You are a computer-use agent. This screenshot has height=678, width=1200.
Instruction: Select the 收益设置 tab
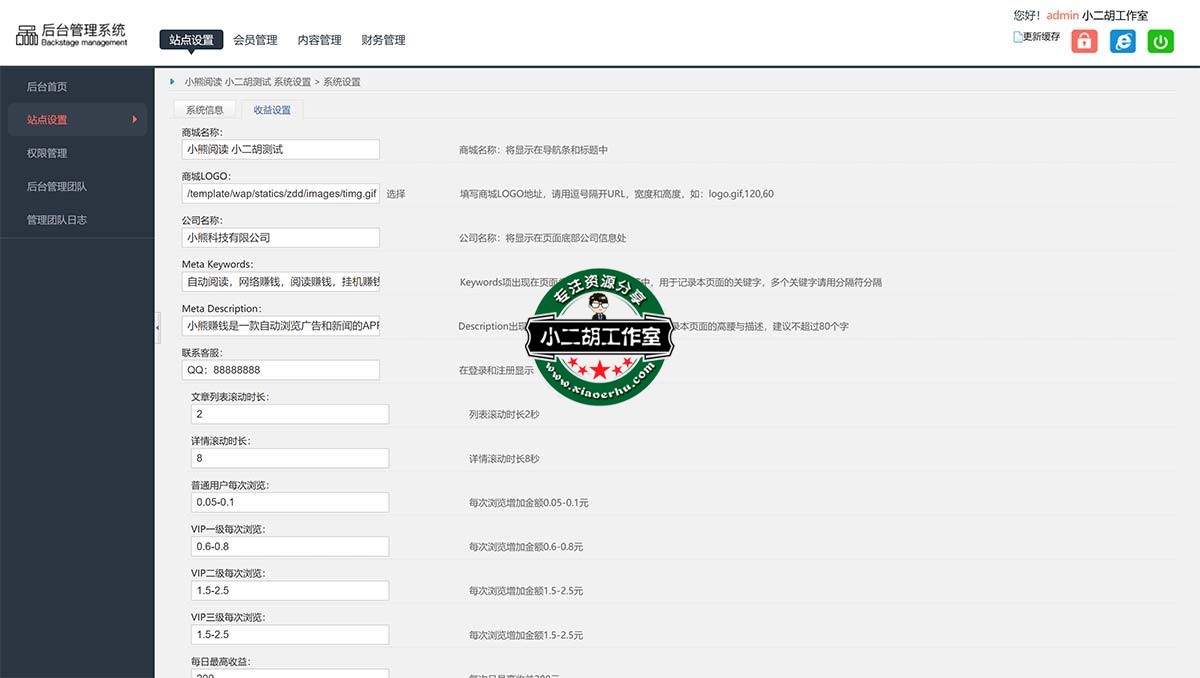click(272, 110)
